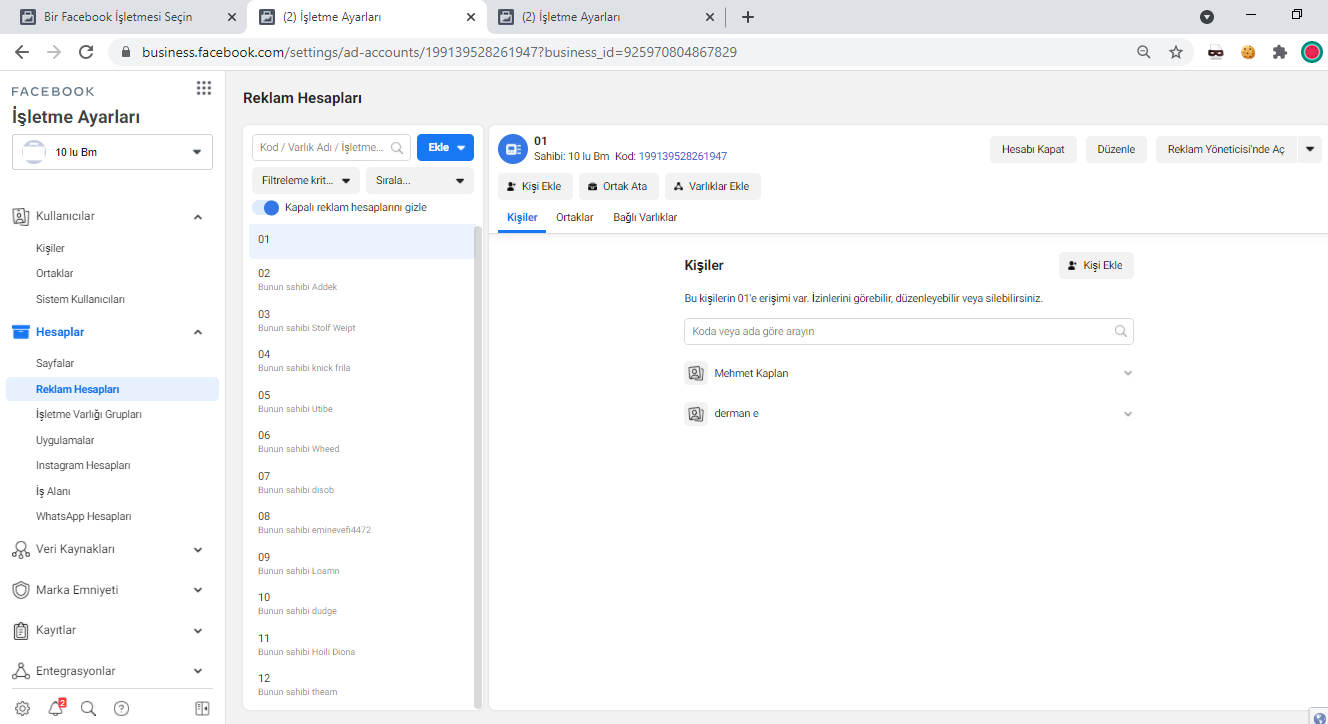The height and width of the screenshot is (724, 1328).
Task: Open the help question mark icon
Action: point(121,709)
